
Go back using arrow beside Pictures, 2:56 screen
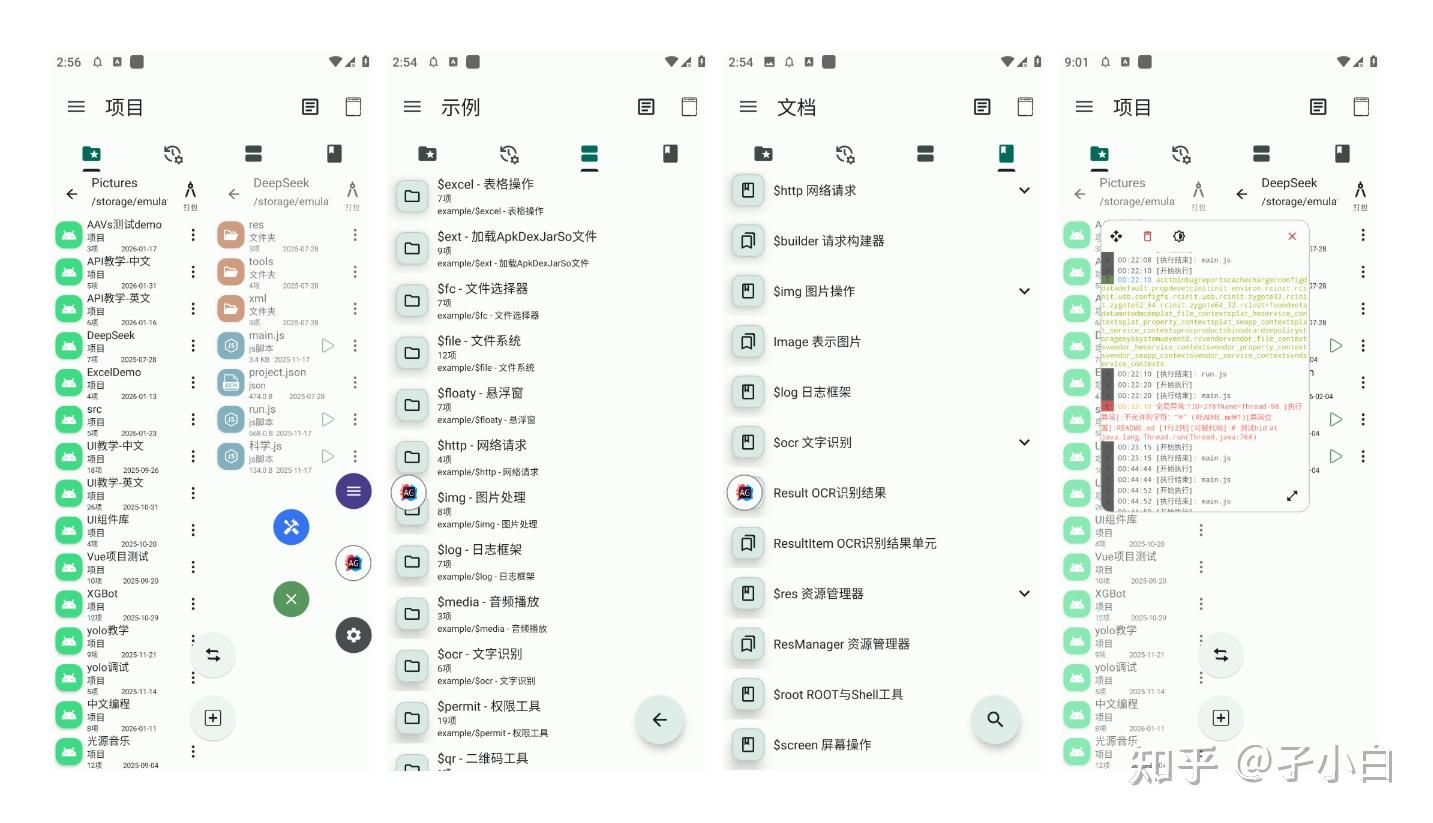click(x=71, y=194)
